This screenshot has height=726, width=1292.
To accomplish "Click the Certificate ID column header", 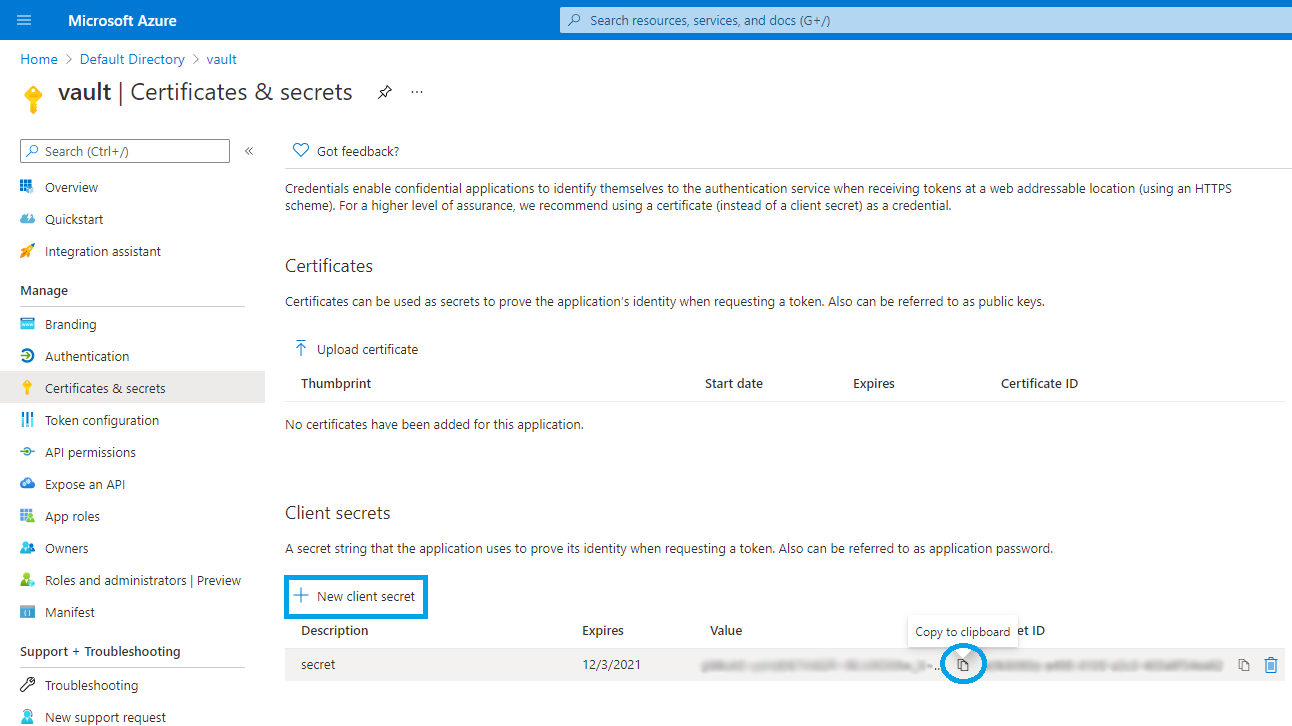I will coord(1039,383).
